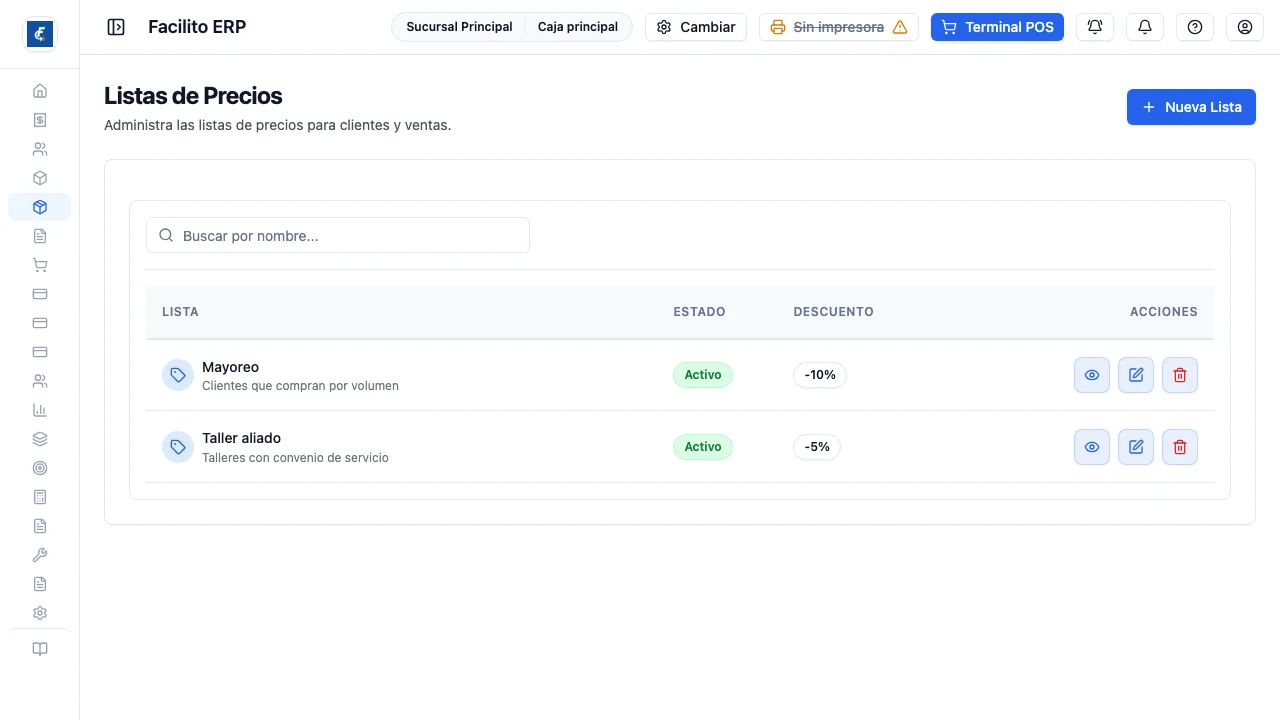1280x720 pixels.
Task: Delete the Taller aliado price list
Action: (1180, 447)
